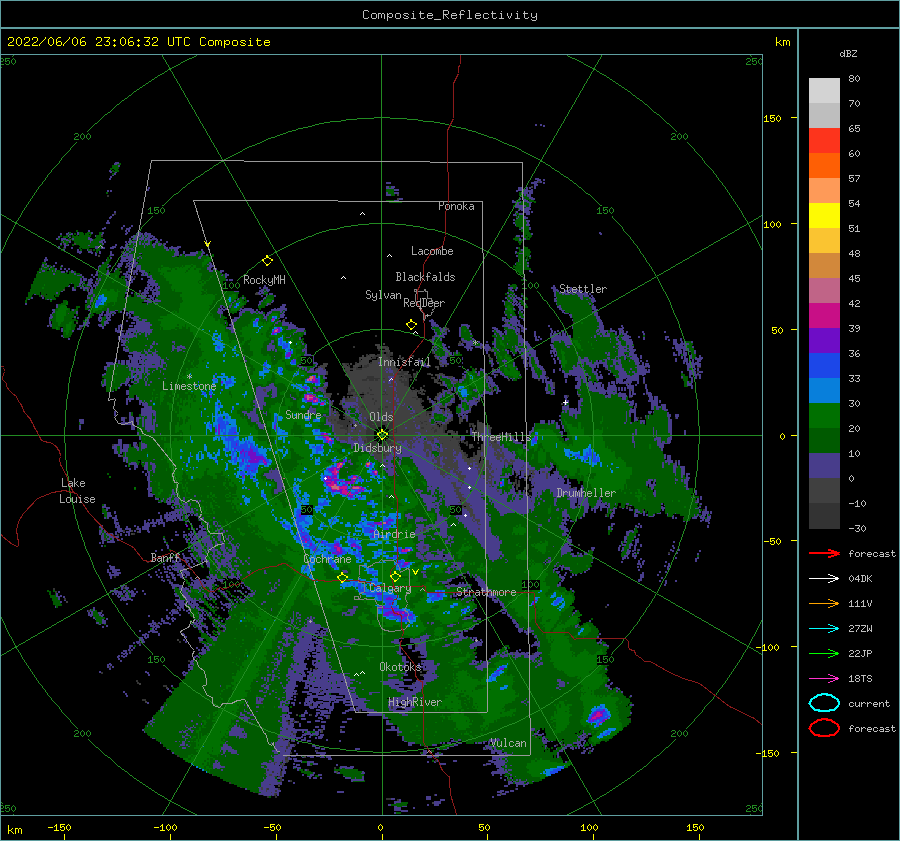This screenshot has height=841, width=900.
Task: Click the Innisfail town label
Action: (404, 362)
